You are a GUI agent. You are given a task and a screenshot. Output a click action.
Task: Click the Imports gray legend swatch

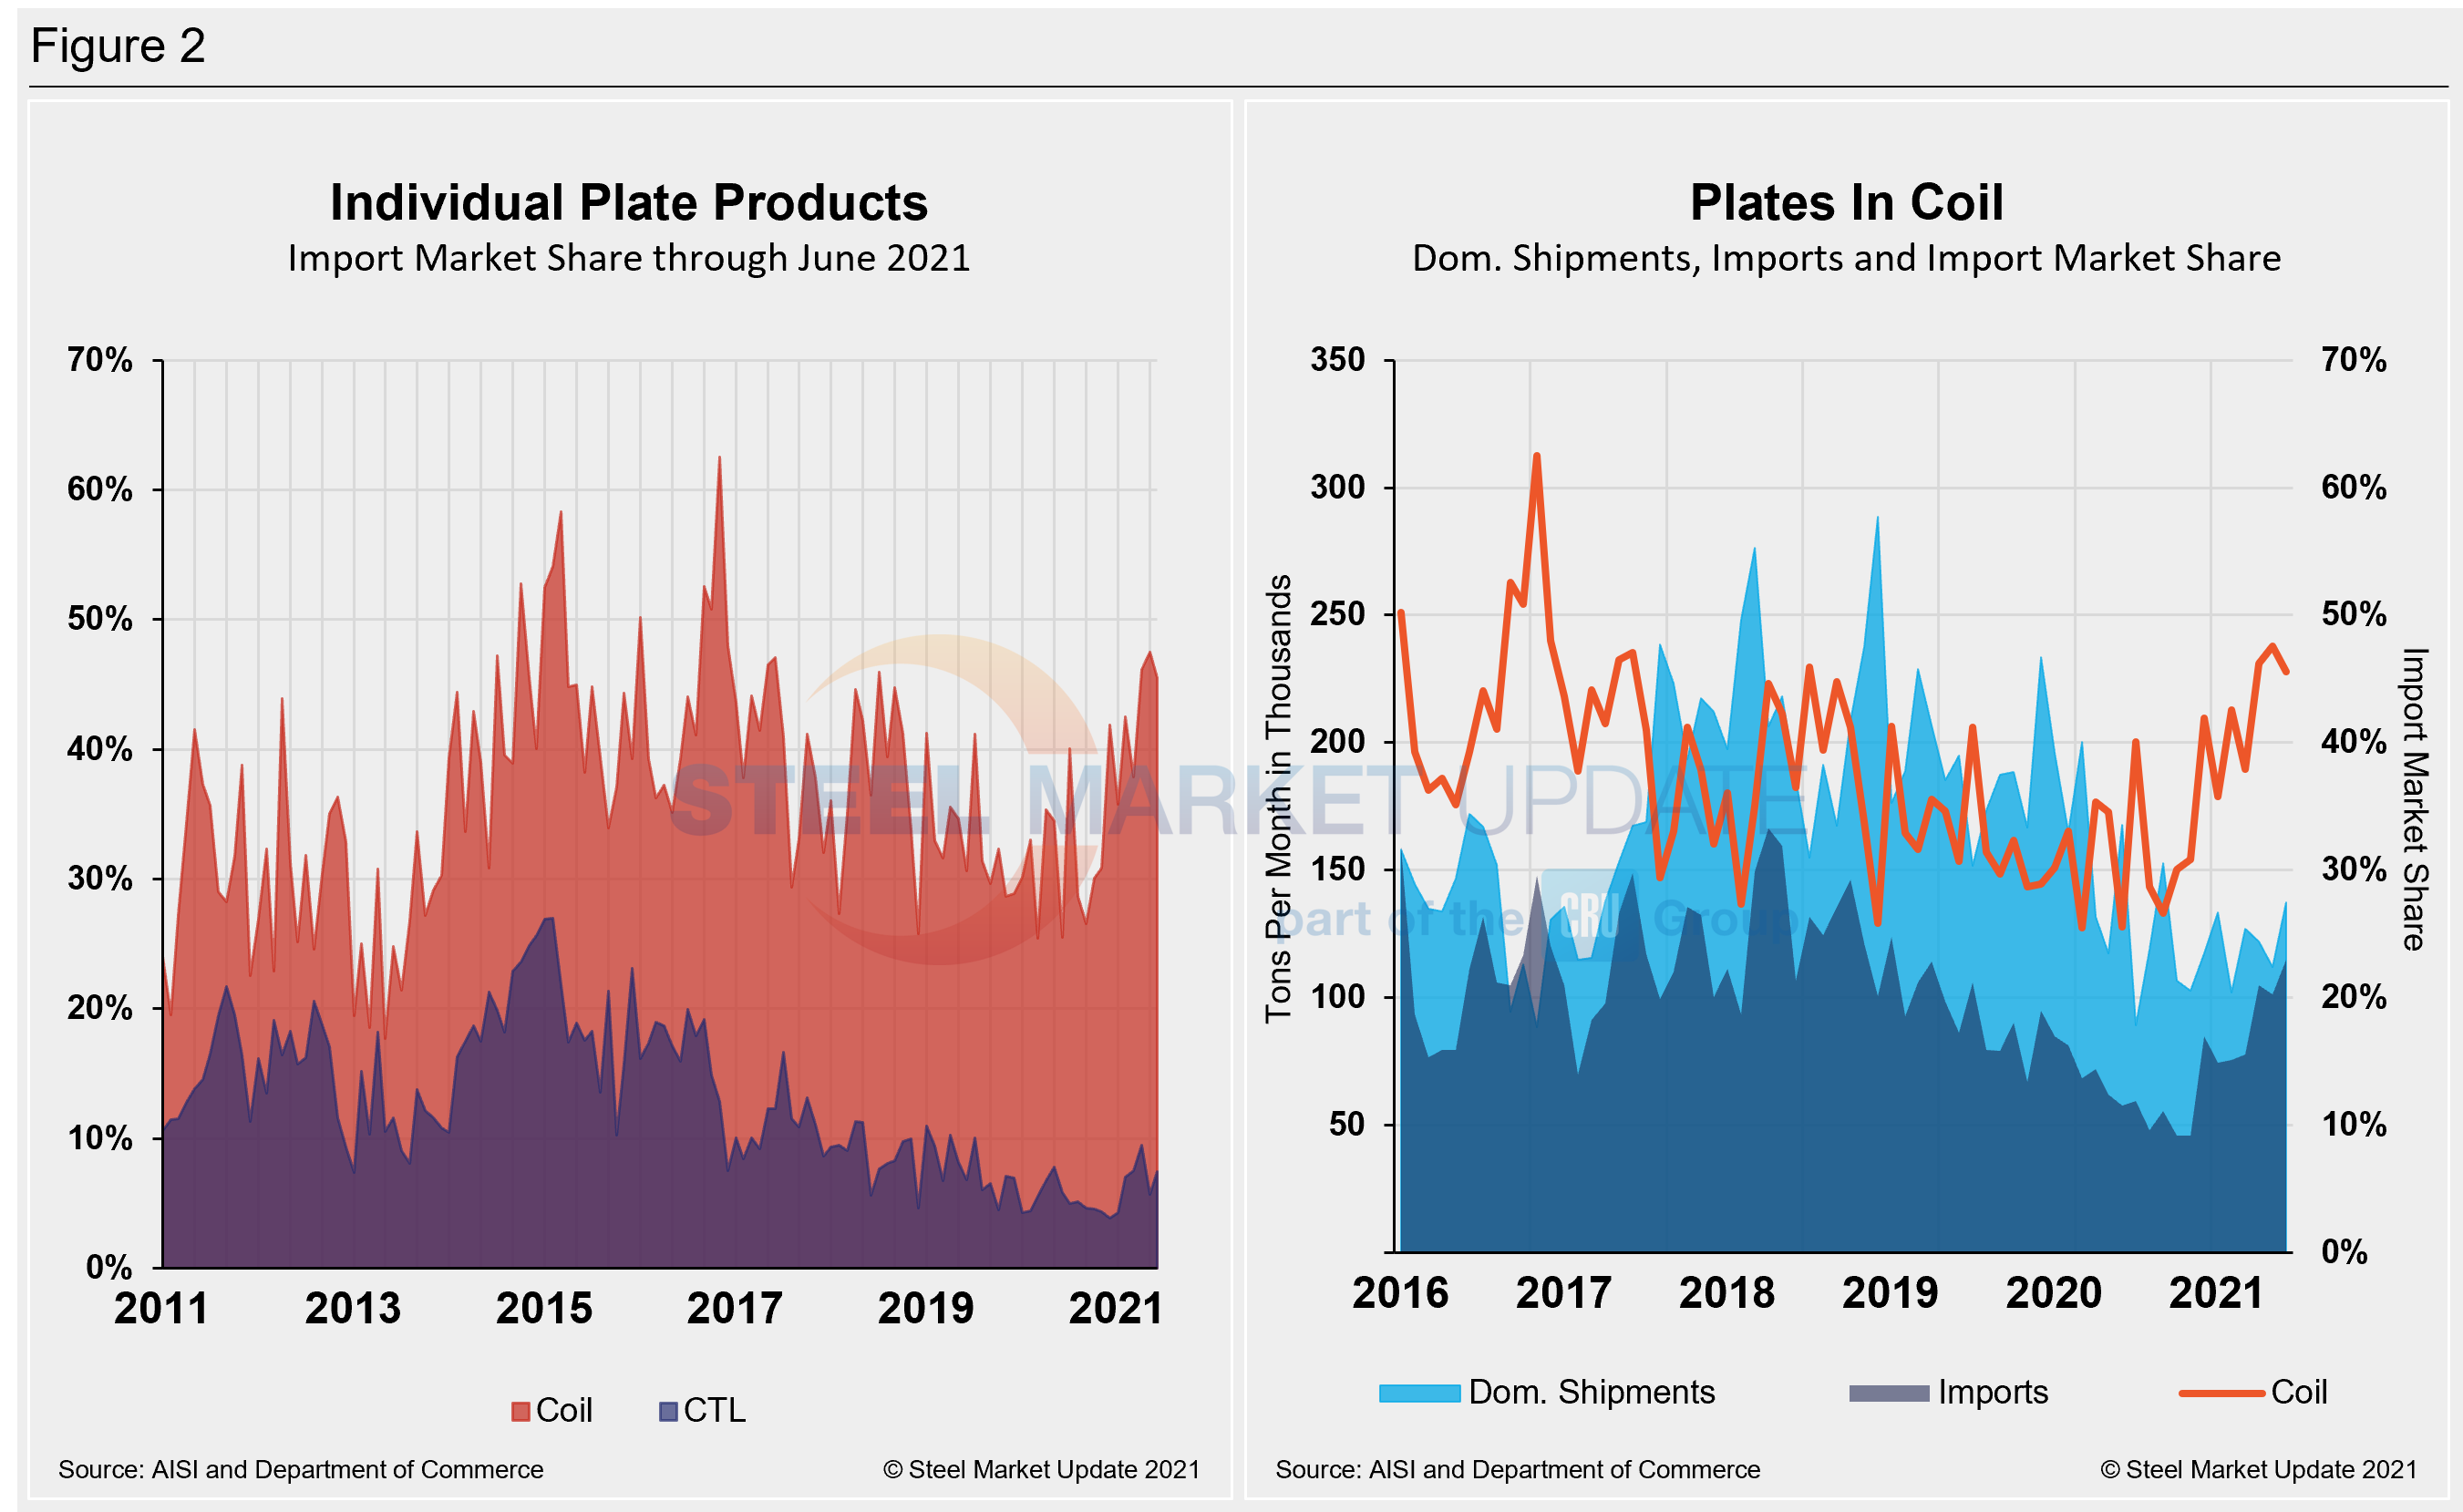pos(1888,1393)
